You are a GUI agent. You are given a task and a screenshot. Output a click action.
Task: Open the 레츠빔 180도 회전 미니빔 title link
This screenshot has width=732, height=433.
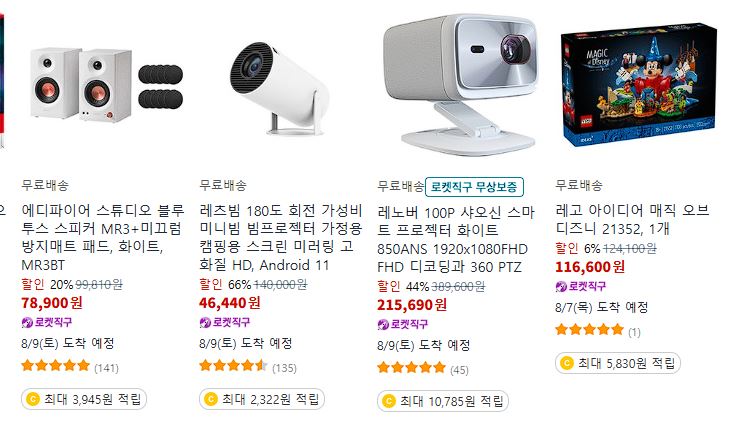(280, 237)
